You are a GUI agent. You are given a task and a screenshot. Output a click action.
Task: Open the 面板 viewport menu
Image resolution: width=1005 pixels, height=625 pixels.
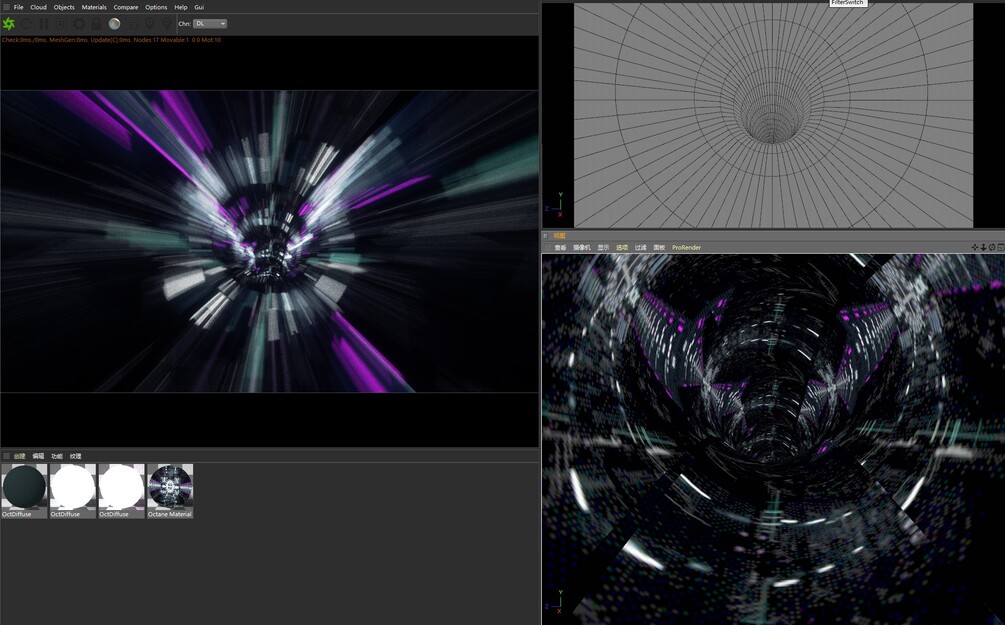pyautogui.click(x=660, y=247)
